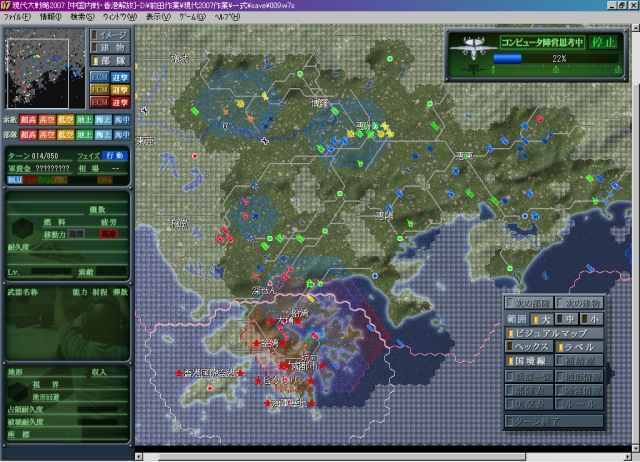Open the ファイル(F) menu

point(17,17)
